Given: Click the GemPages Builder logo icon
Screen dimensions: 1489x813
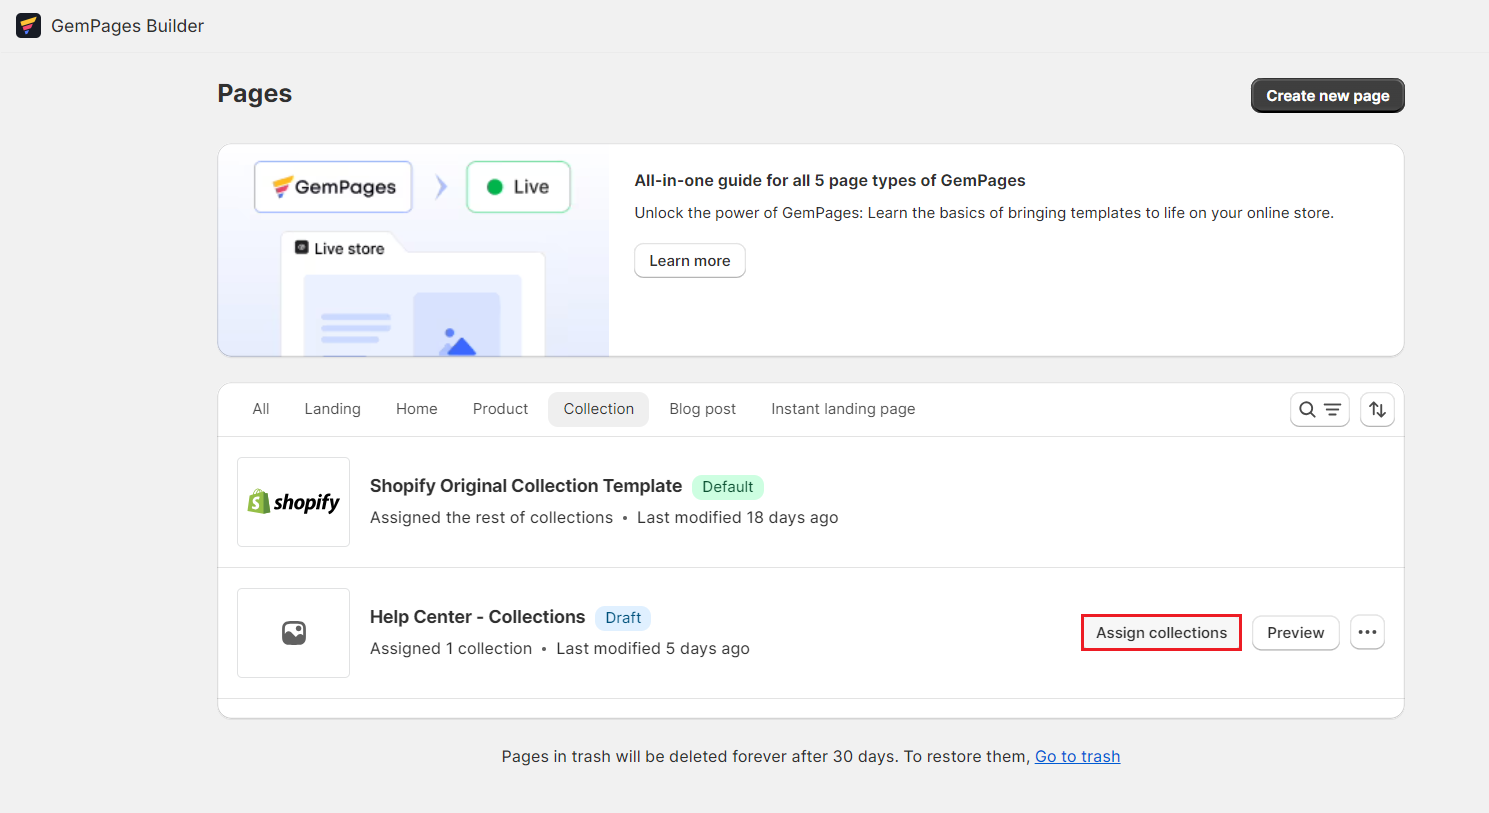Looking at the screenshot, I should 28,25.
